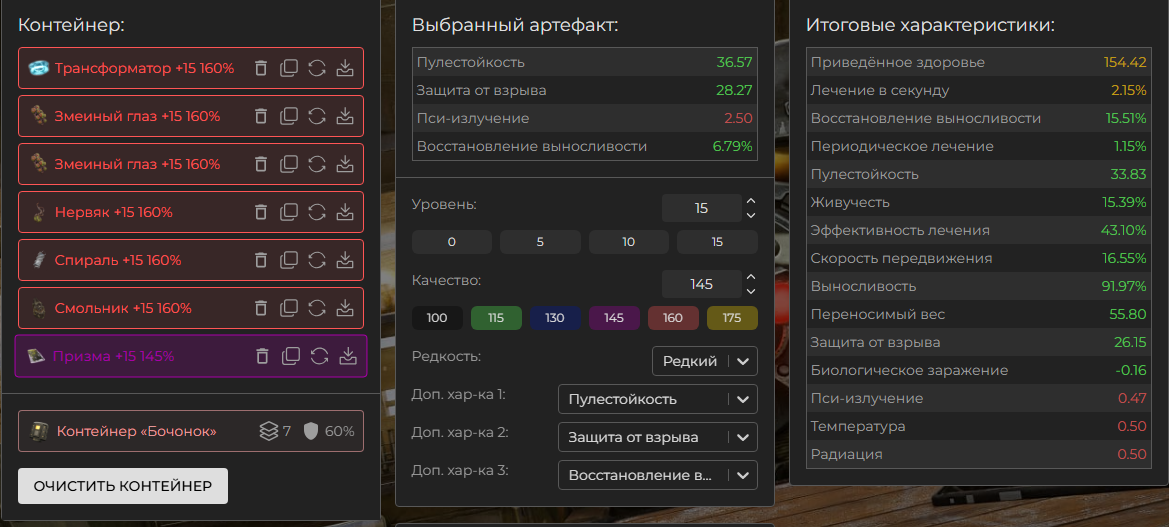Click copy icon on first Змеиный глаз row
Image resolution: width=1169 pixels, height=527 pixels.
289,116
